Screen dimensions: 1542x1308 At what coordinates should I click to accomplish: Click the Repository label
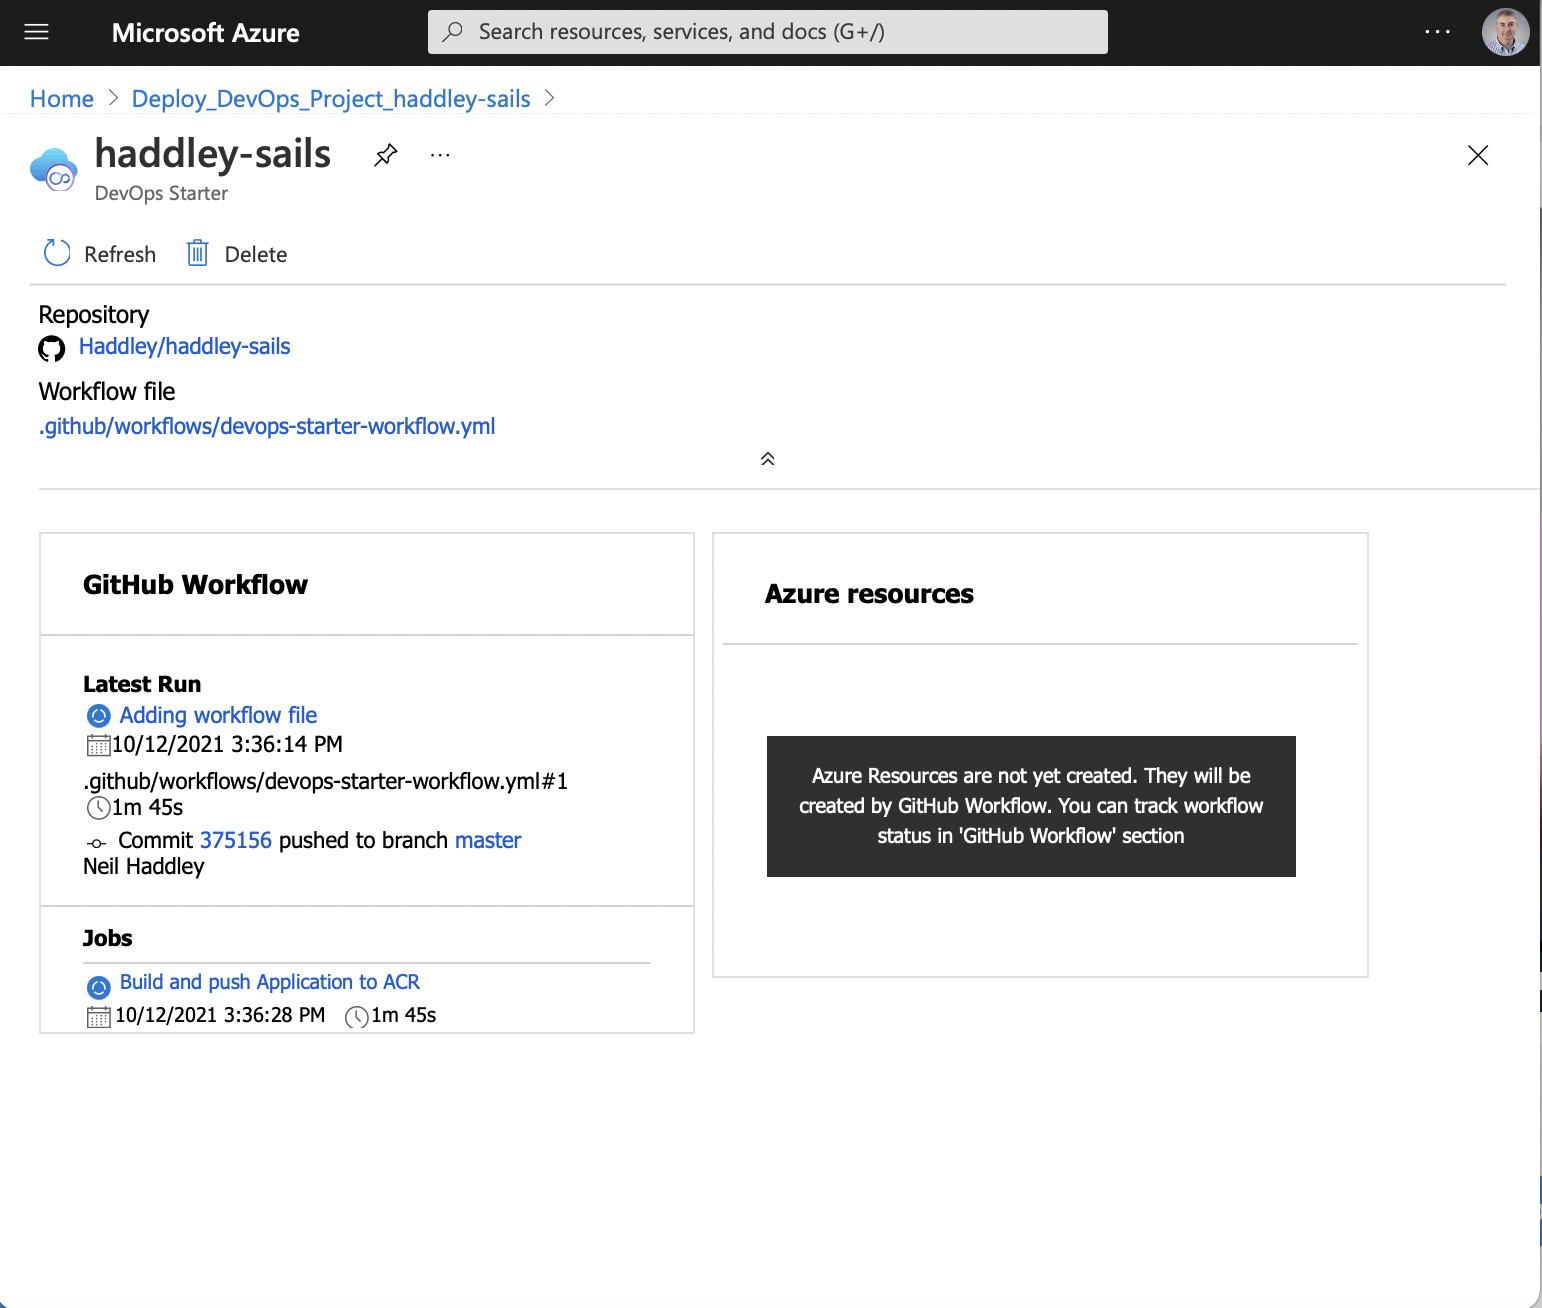[x=94, y=315]
